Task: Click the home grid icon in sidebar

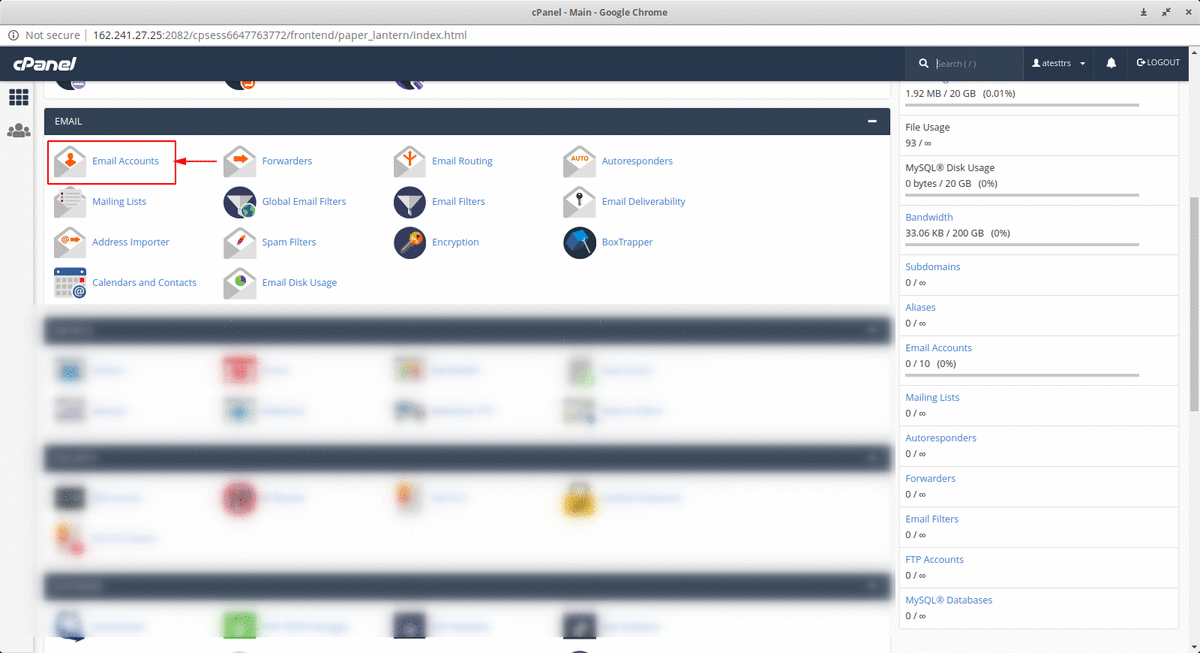Action: [x=18, y=98]
